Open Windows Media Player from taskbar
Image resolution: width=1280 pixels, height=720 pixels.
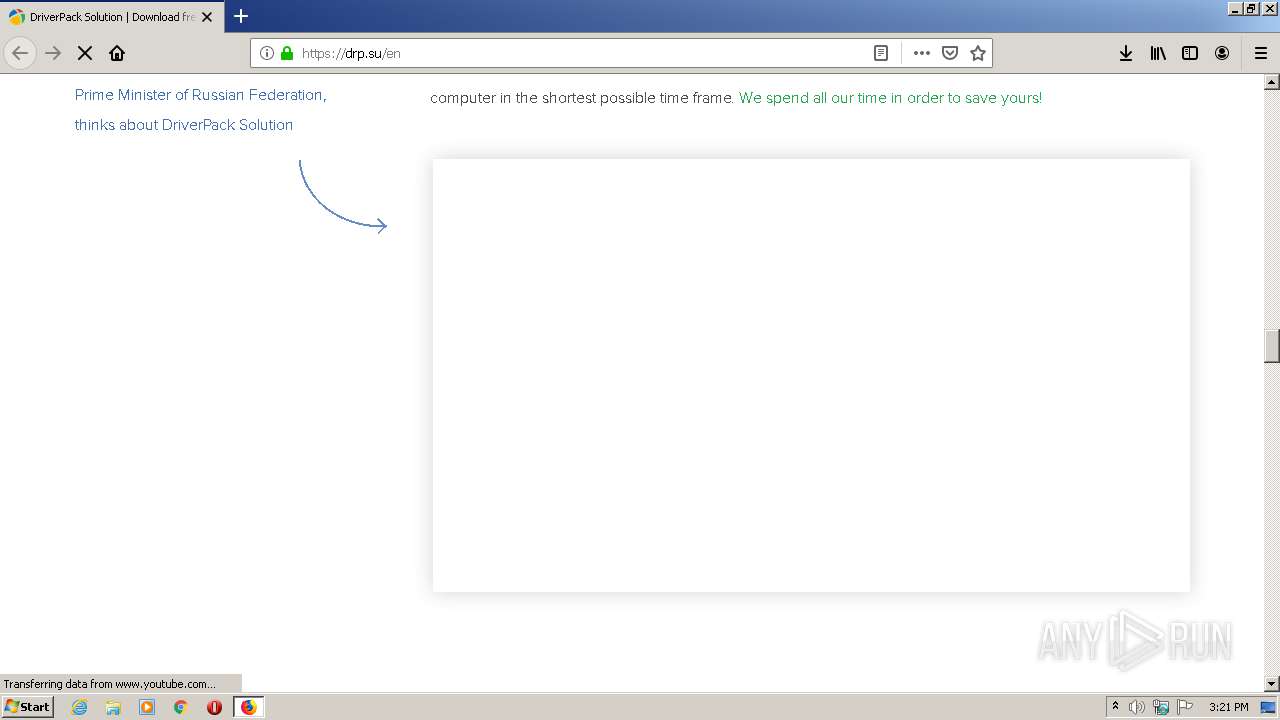click(x=147, y=707)
